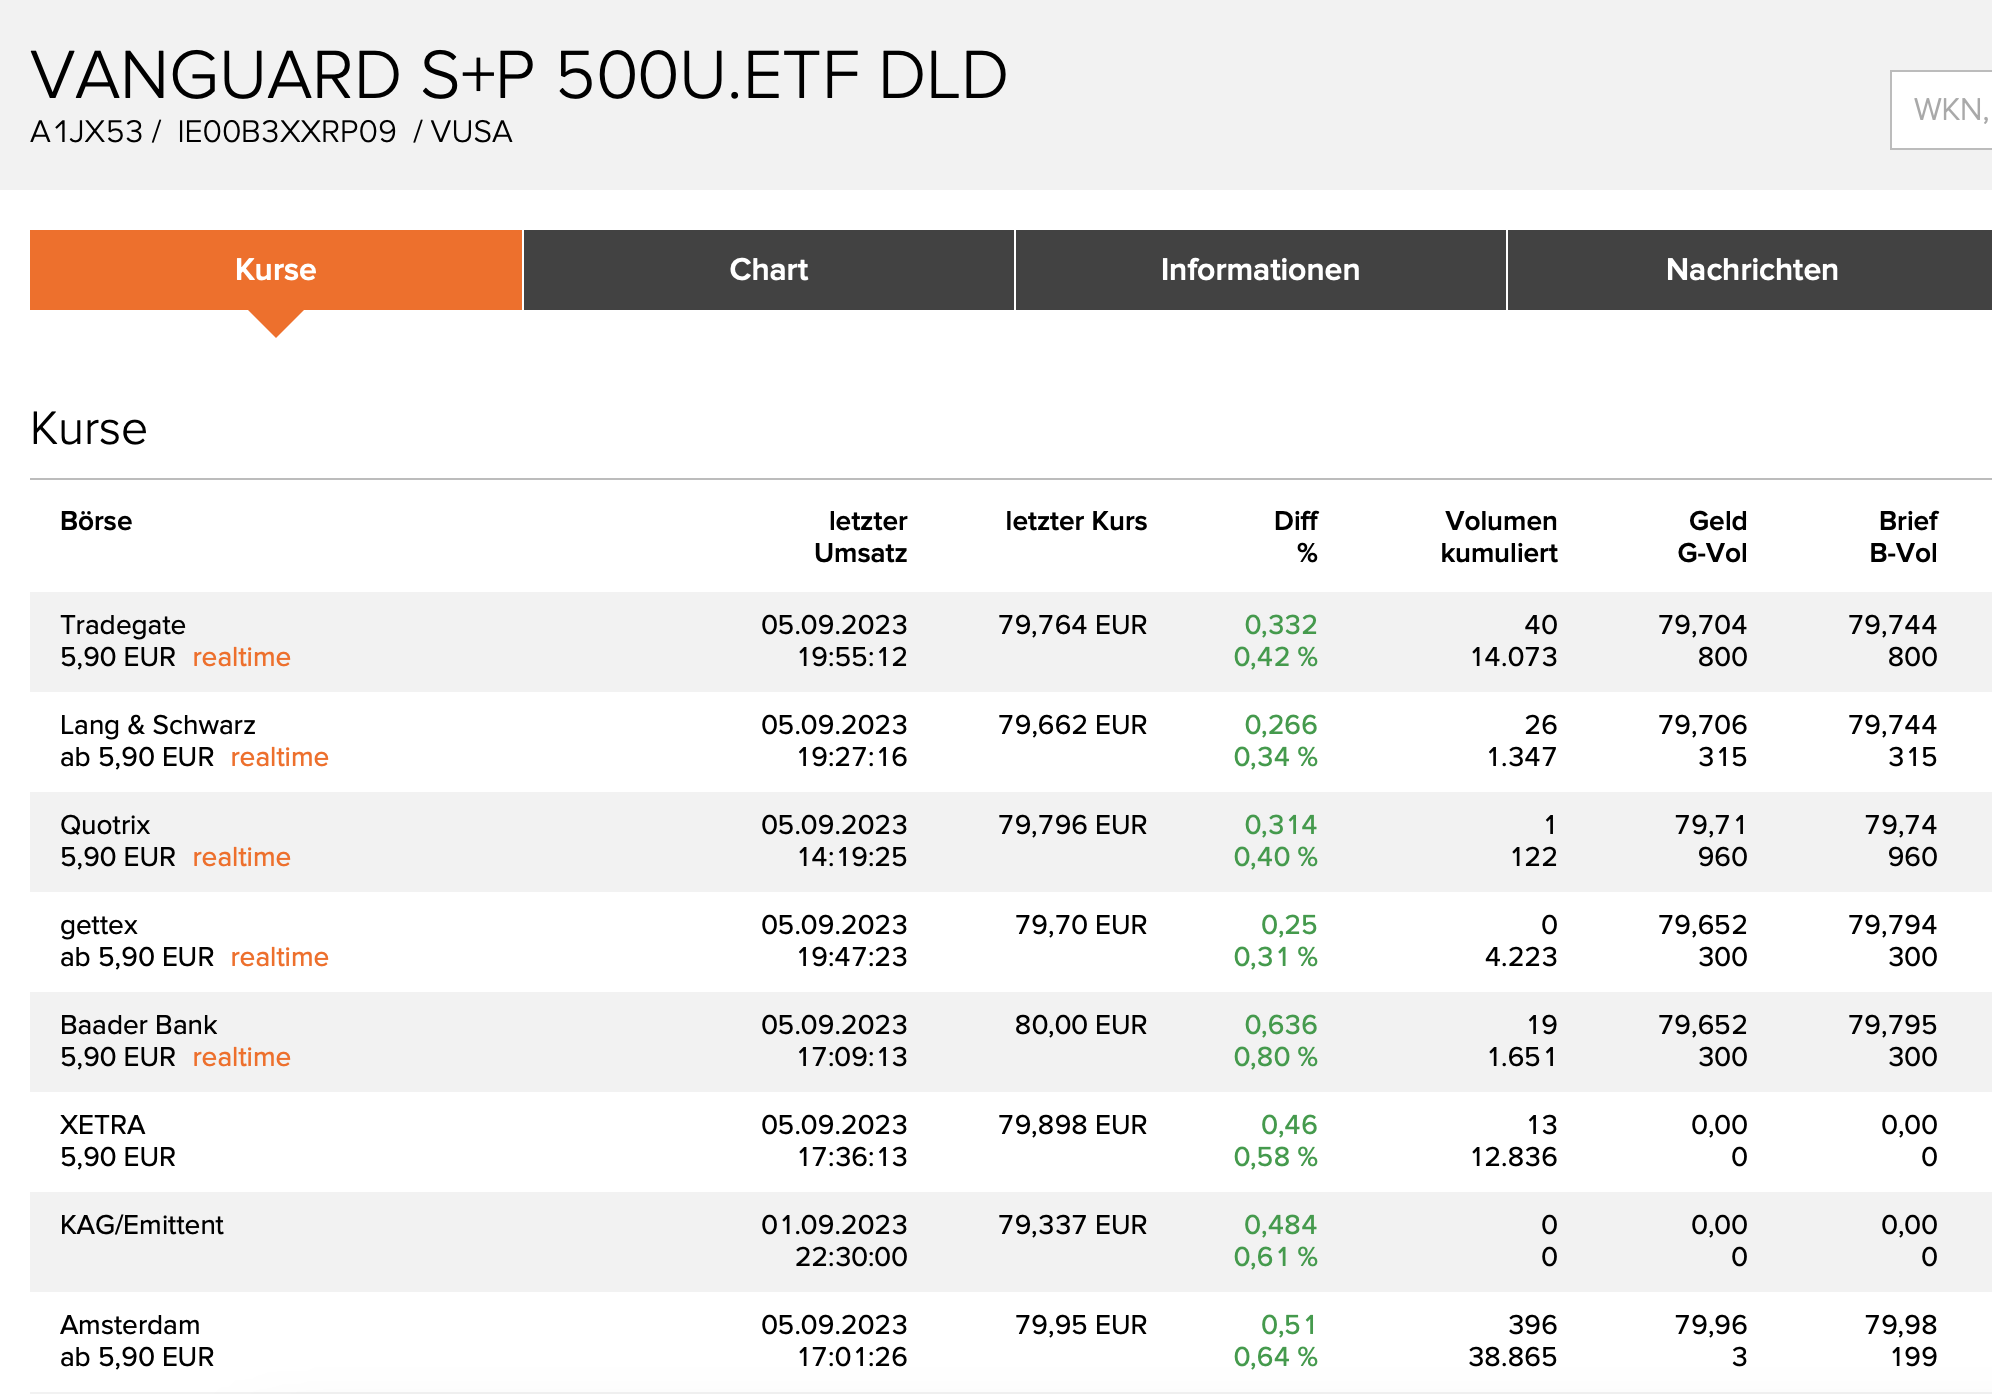Click the Baader Bank exchange name
Screen dimensions: 1992x1394
click(139, 1025)
